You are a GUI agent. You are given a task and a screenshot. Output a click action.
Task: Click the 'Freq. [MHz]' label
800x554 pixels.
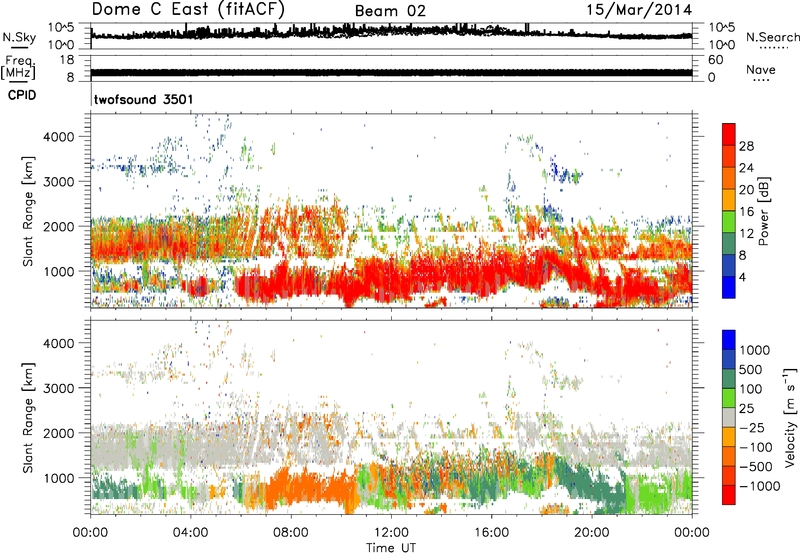point(19,68)
